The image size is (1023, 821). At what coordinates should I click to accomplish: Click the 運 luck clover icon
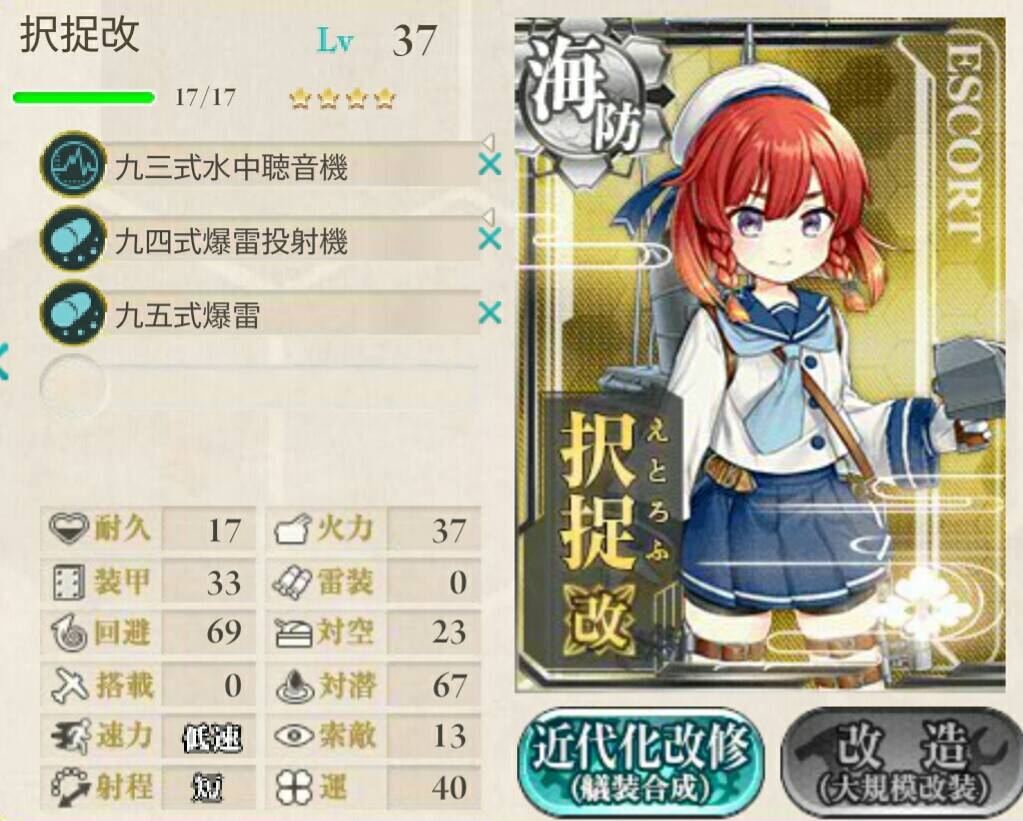(294, 788)
